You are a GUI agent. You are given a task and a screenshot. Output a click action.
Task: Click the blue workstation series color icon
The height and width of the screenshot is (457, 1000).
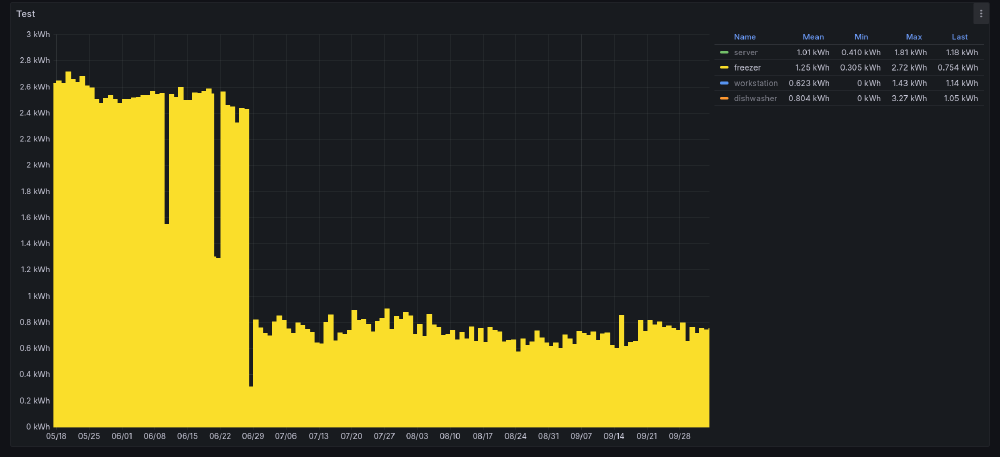(723, 83)
